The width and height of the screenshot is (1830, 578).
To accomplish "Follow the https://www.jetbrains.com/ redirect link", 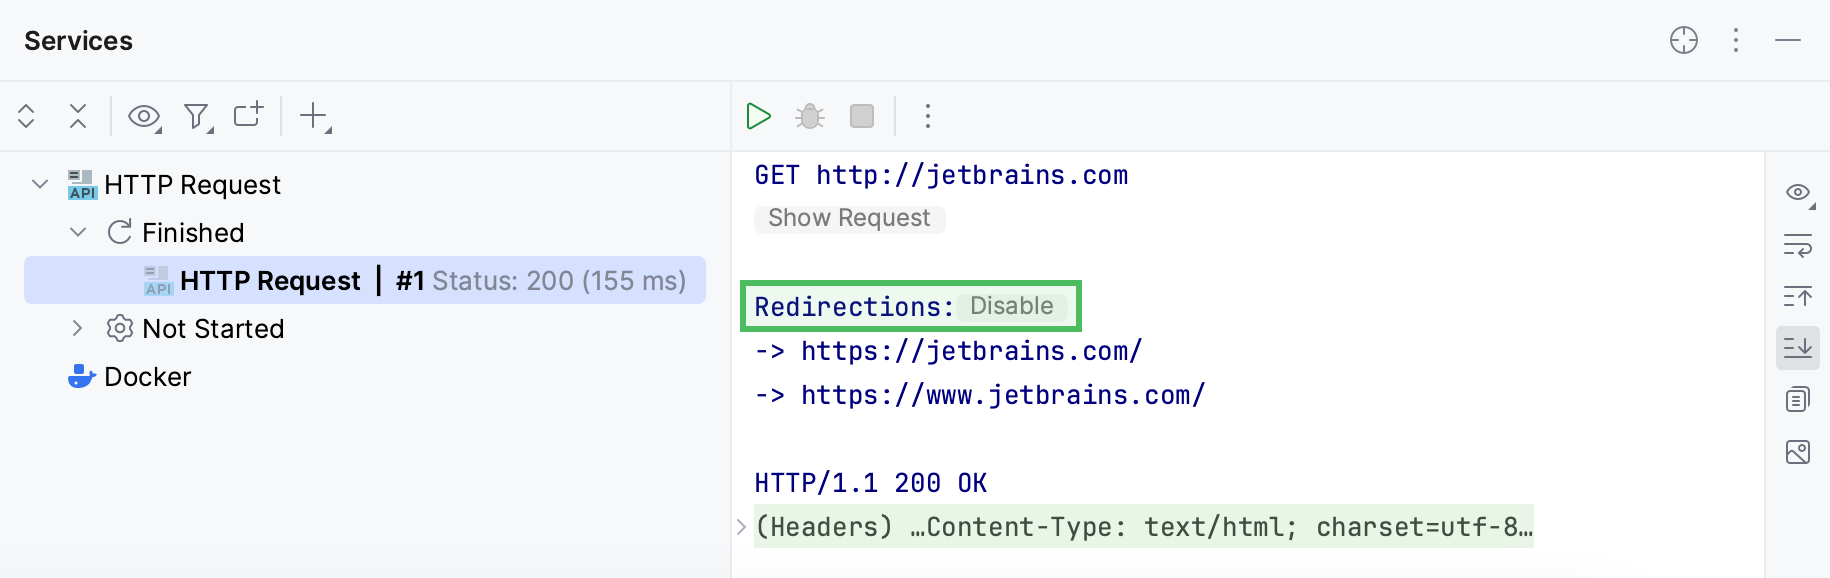I will pos(1001,394).
